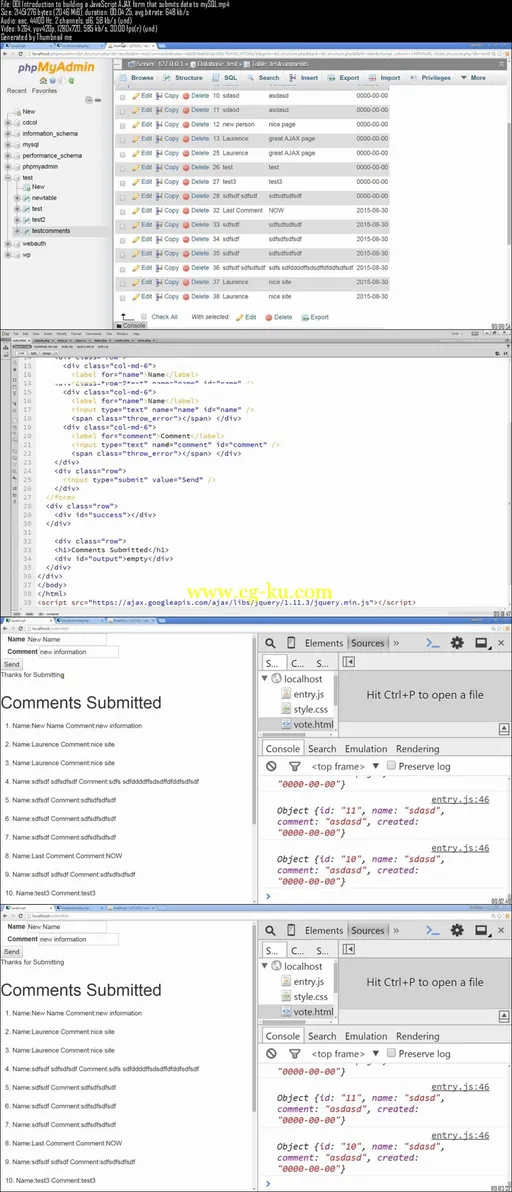Click filter funnel icon in bottom DevTools console

click(x=295, y=1054)
